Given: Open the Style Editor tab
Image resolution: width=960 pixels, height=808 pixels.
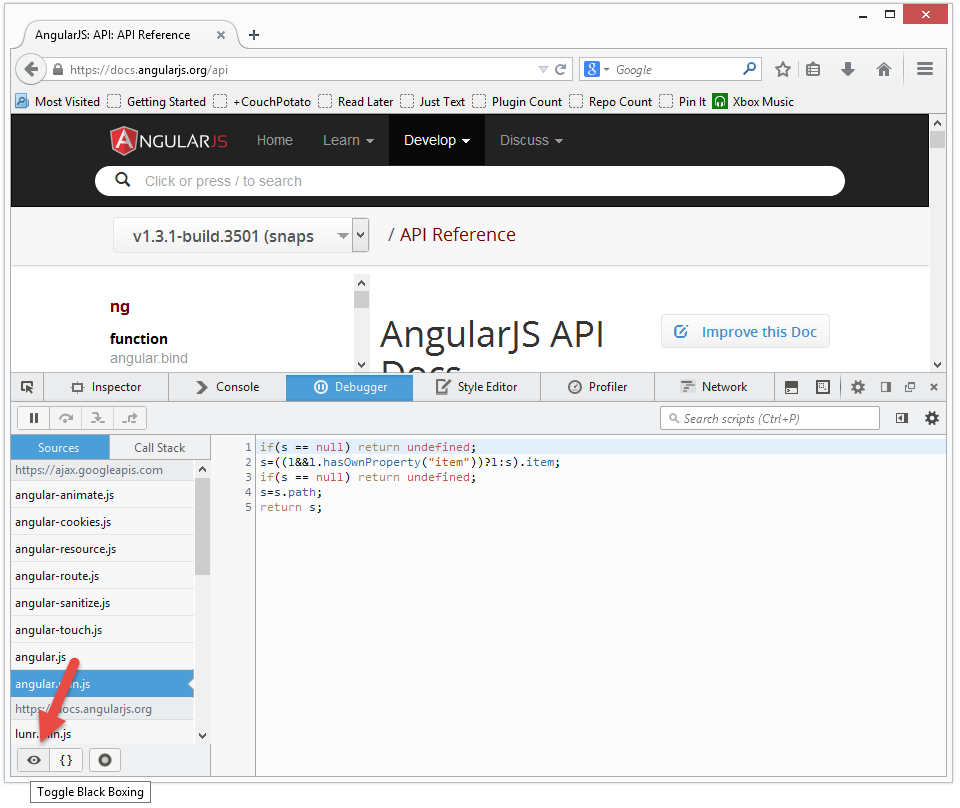Looking at the screenshot, I should click(476, 387).
